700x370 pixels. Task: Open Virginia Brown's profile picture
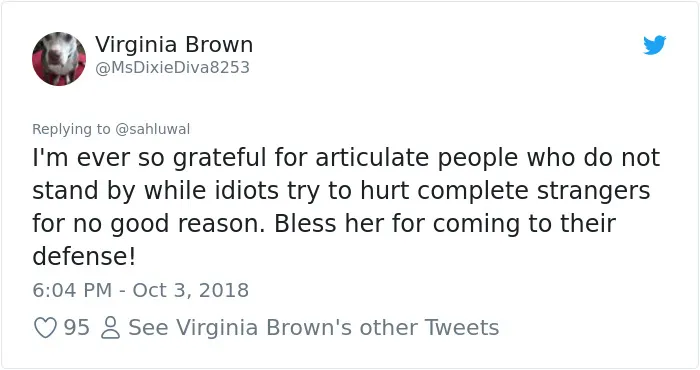coord(59,58)
